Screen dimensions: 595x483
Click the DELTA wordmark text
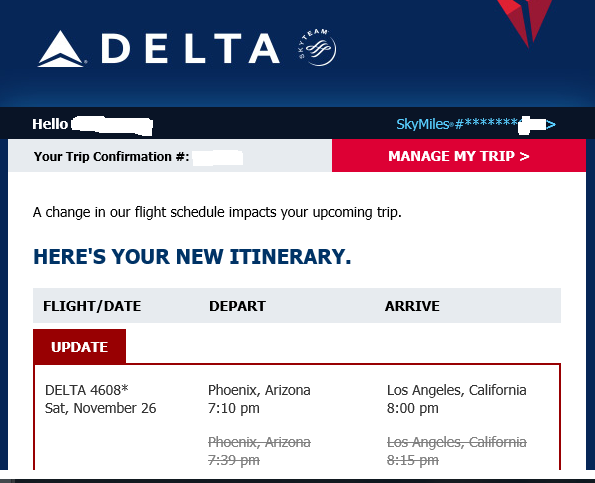[x=190, y=48]
